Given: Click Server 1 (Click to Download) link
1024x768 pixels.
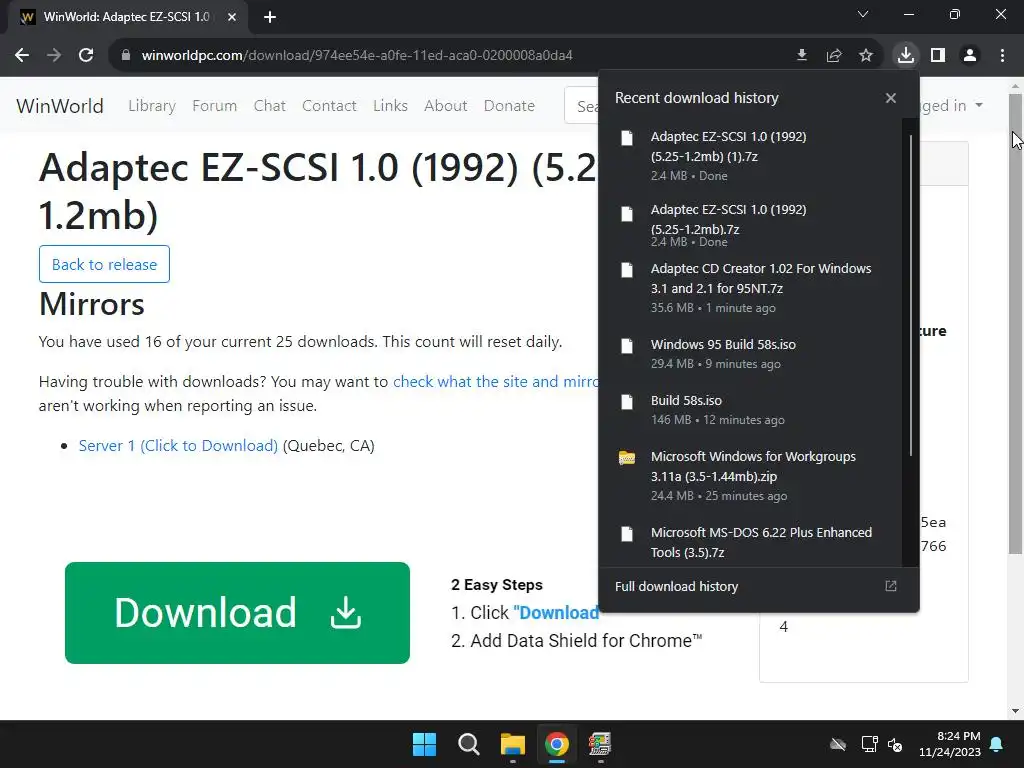Looking at the screenshot, I should click(x=178, y=446).
